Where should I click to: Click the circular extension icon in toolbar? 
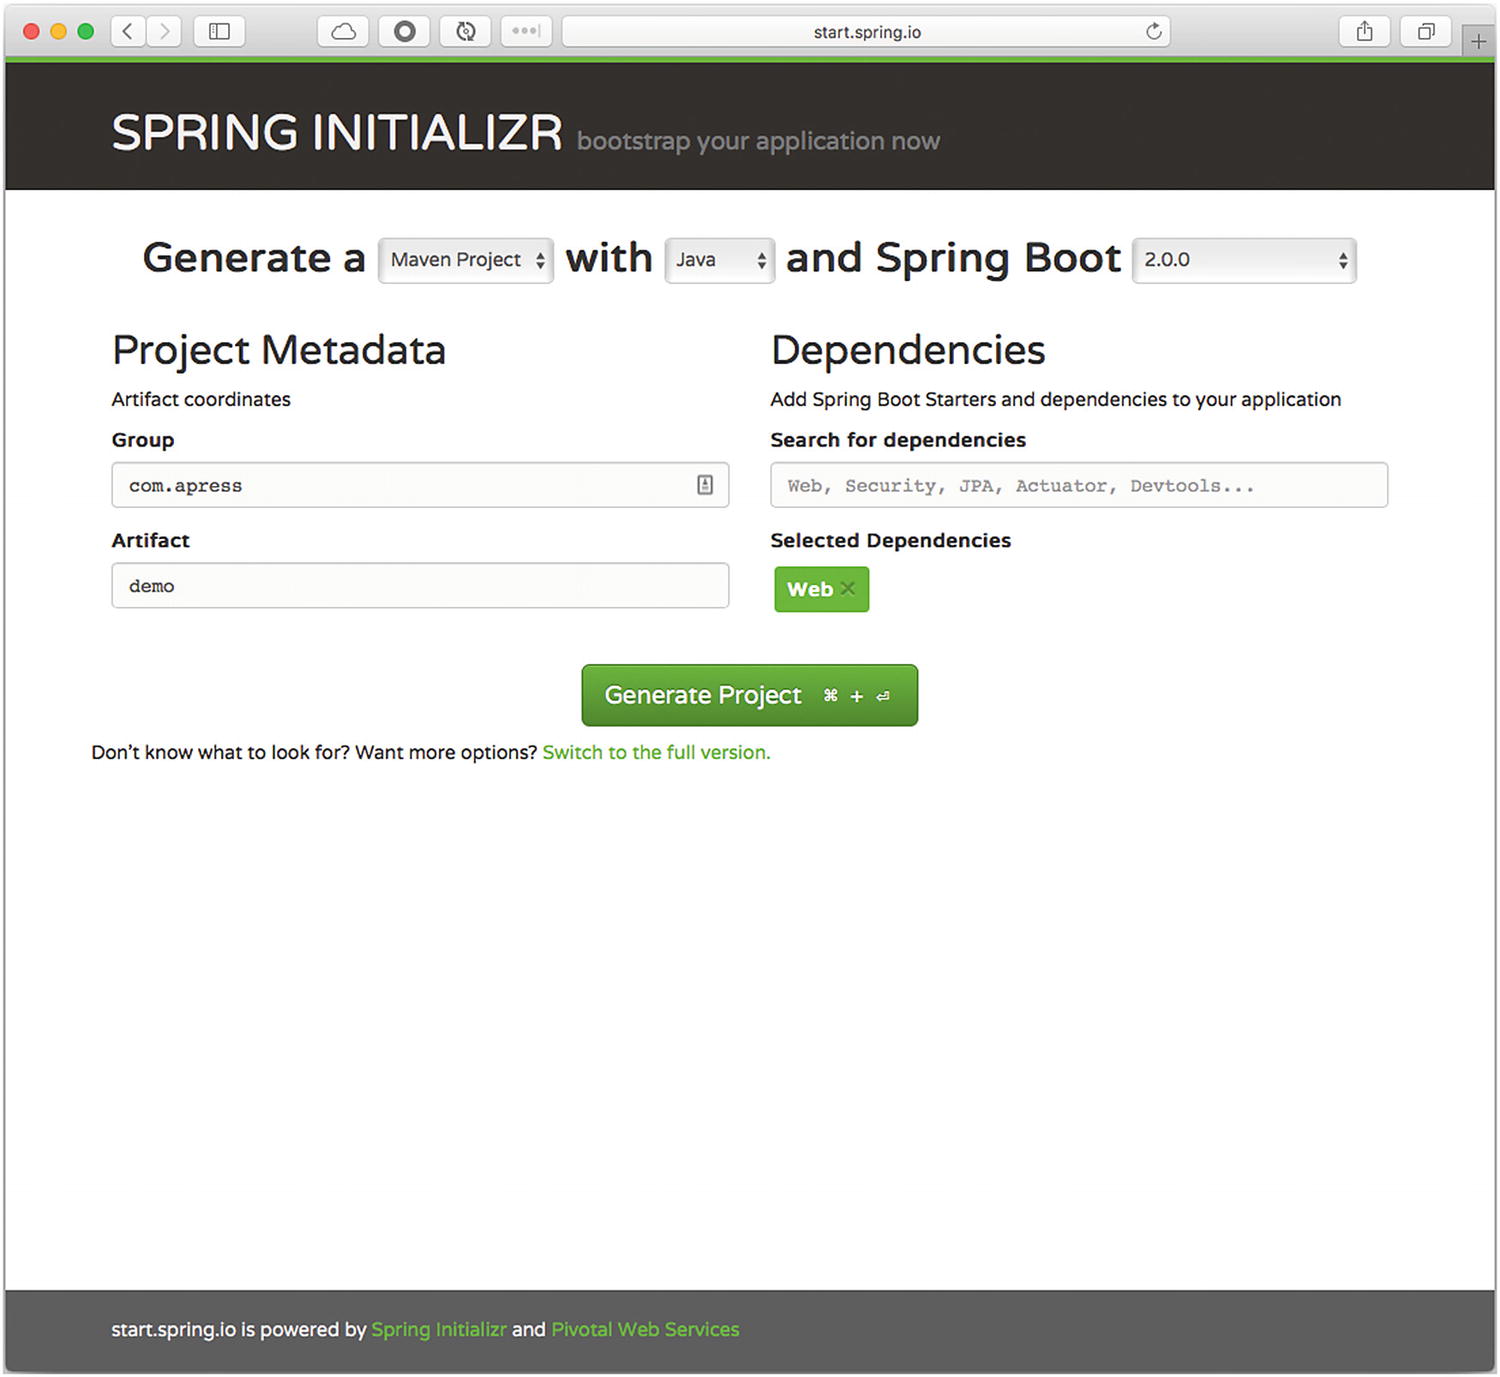coord(404,32)
